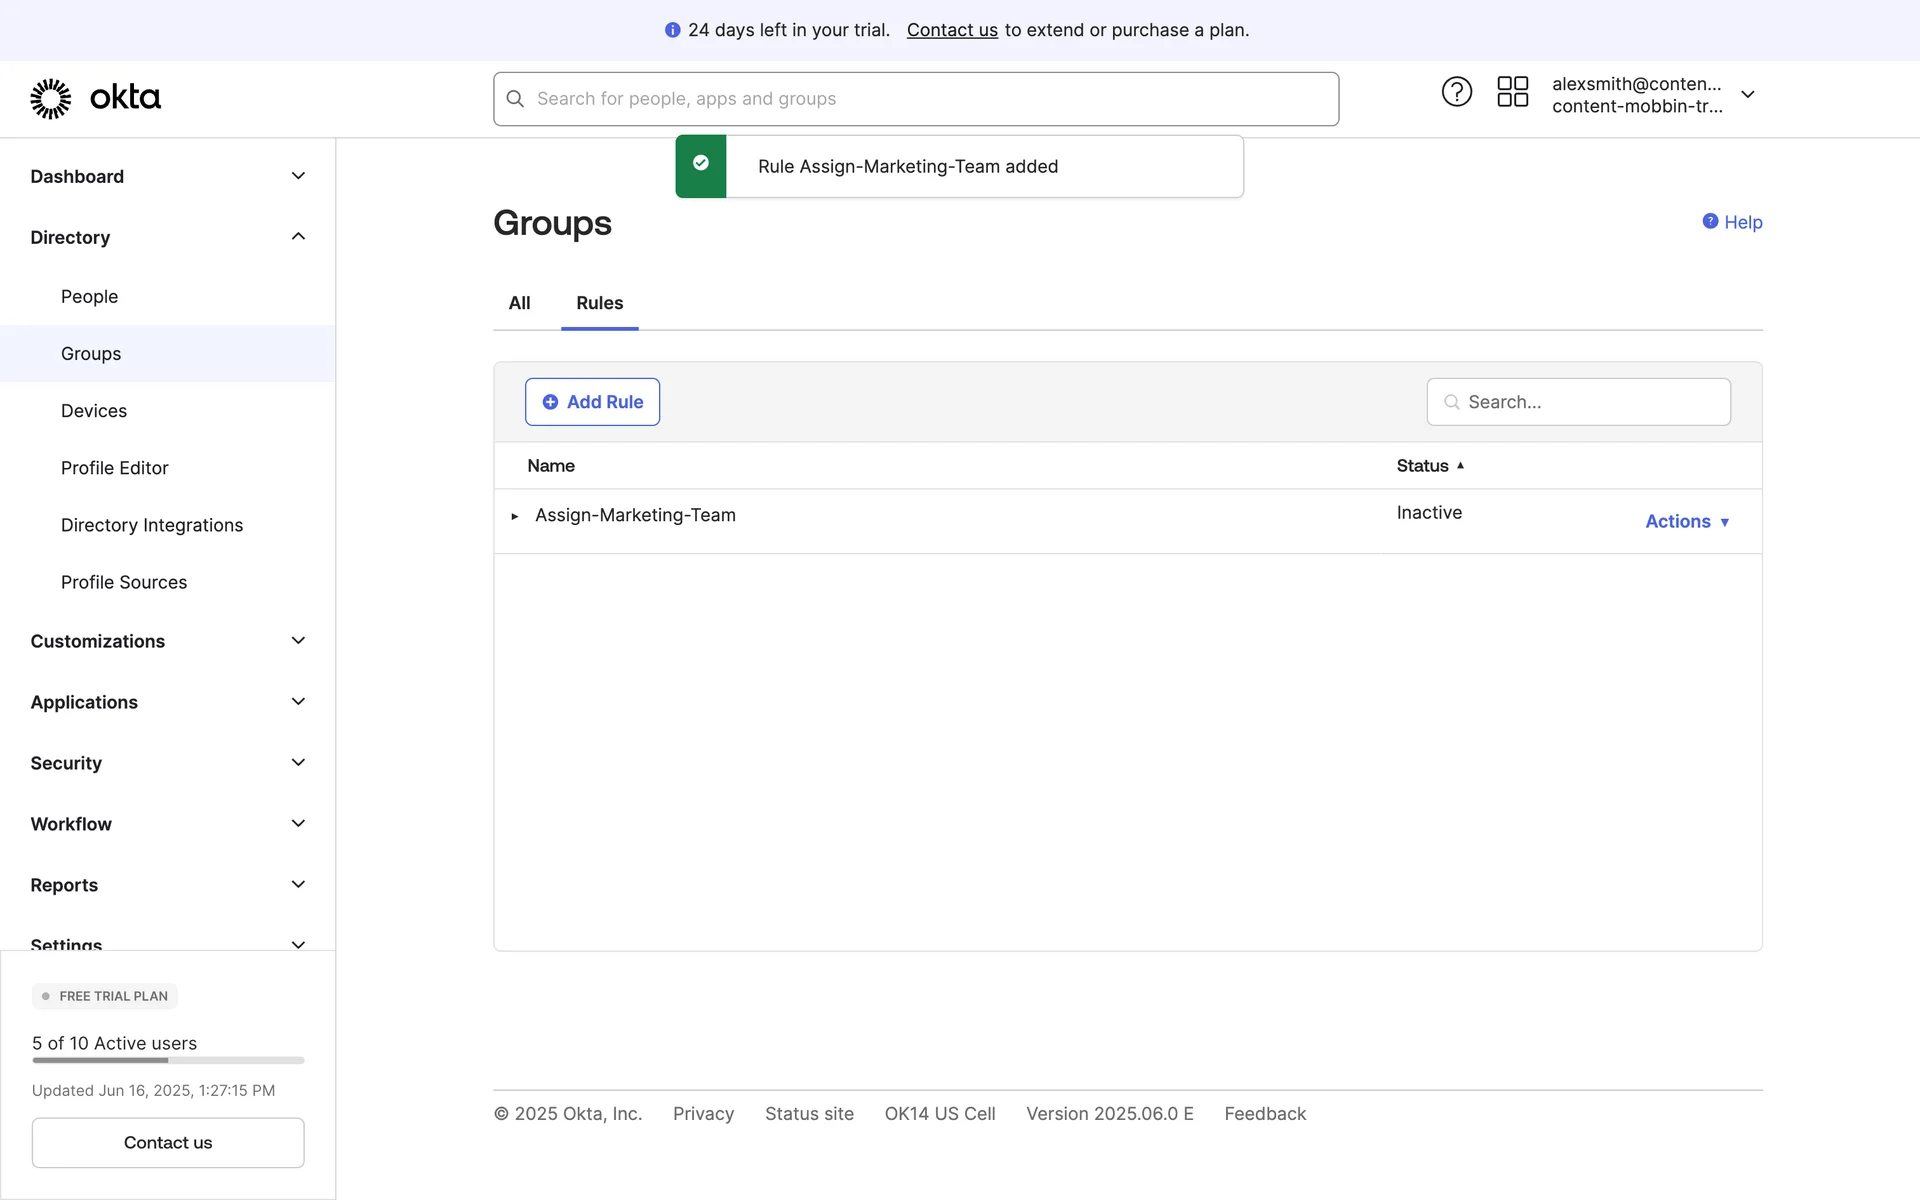Collapse the Directory sidebar section
This screenshot has height=1200, width=1920.
click(x=298, y=237)
